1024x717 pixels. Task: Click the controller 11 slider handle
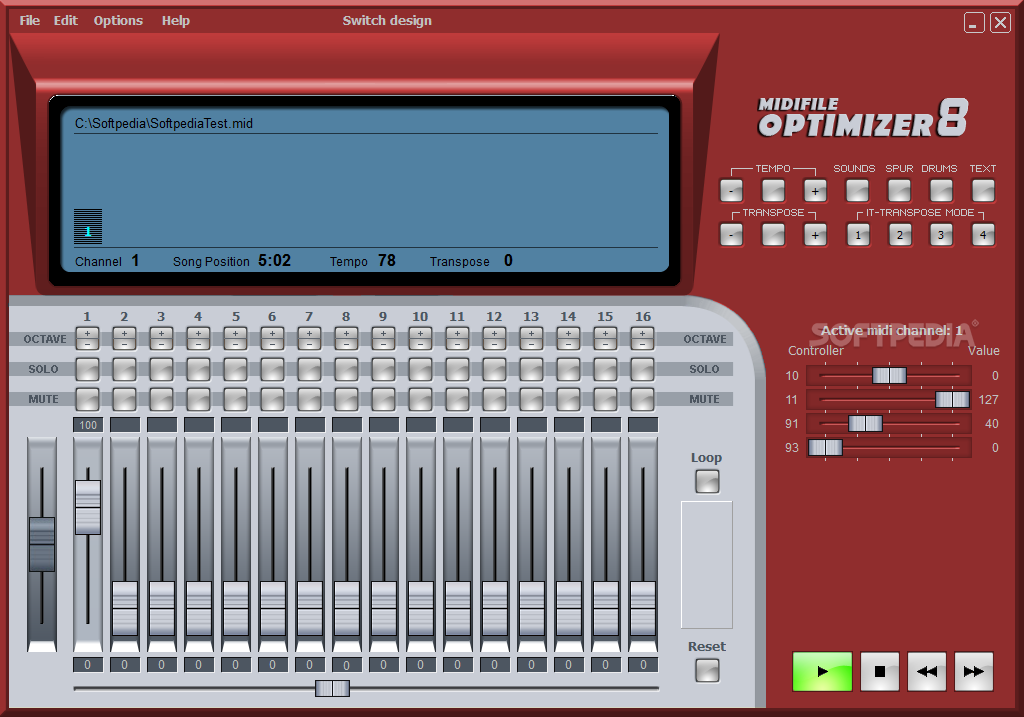(952, 400)
